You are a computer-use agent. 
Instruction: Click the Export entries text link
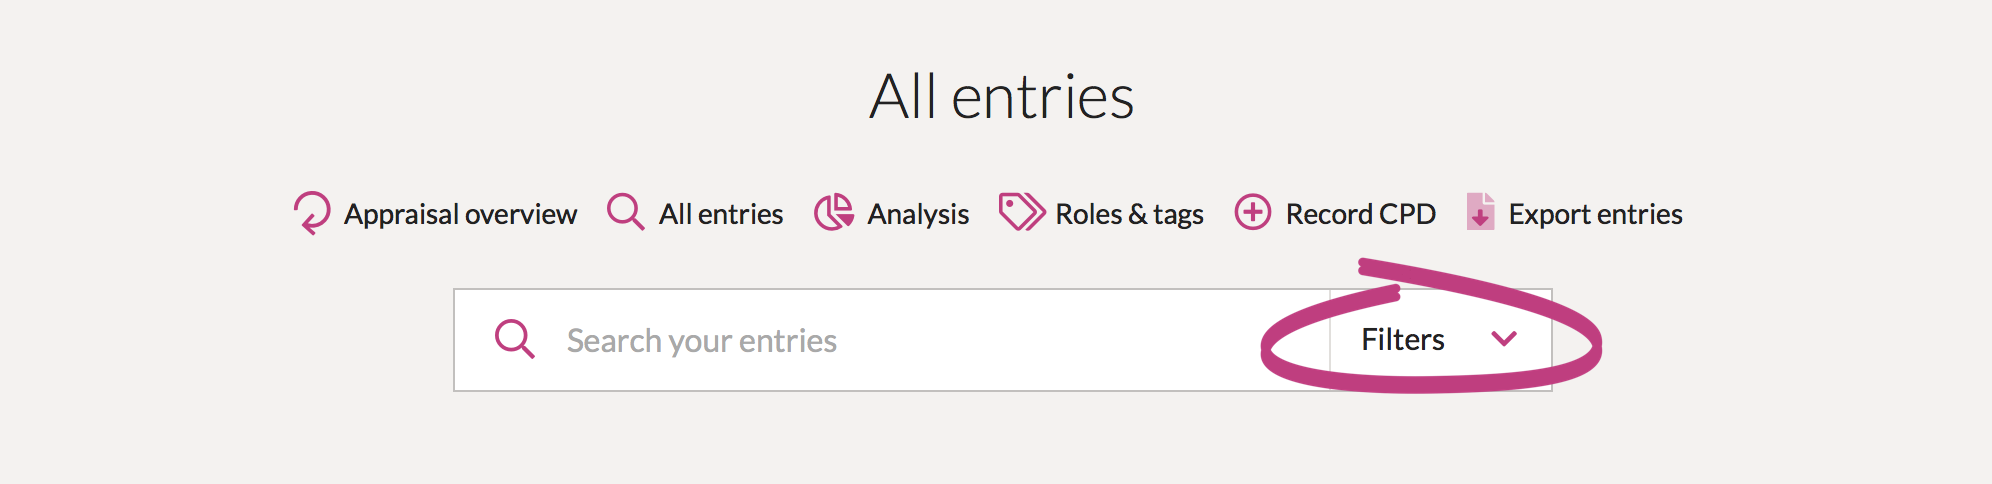pos(1595,214)
